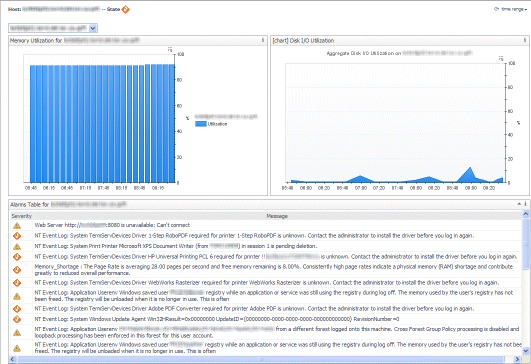This screenshot has width=531, height=364.
Task: Click warning icon for Web Server unavailable alarm
Action: [17, 226]
